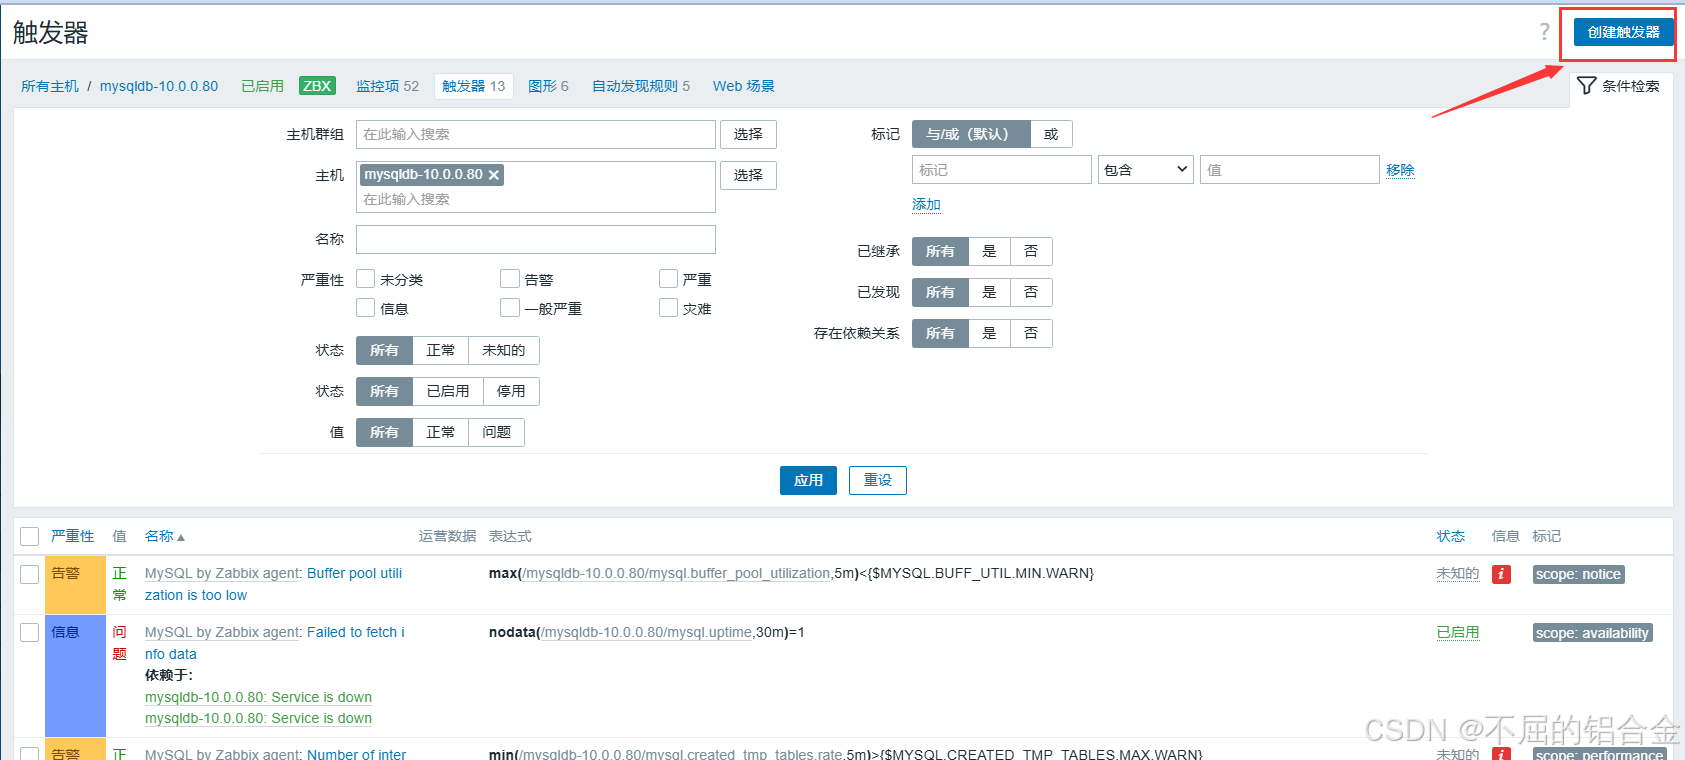Open the 条件检索 filter funnel icon
1685x760 pixels.
tap(1586, 86)
